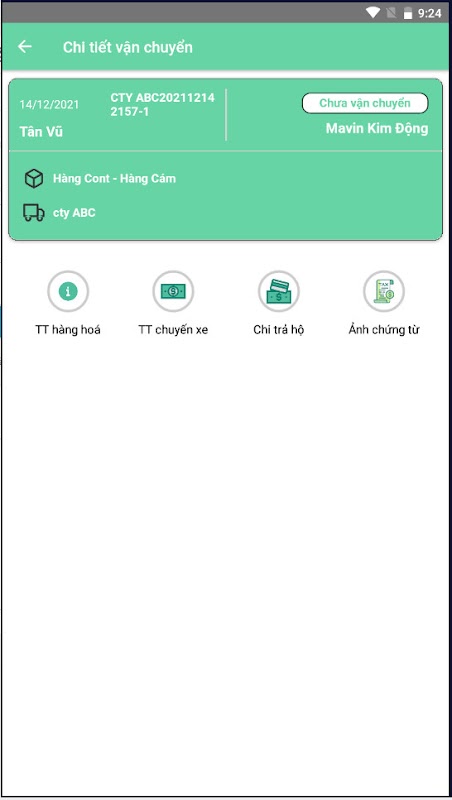This screenshot has height=800, width=452.
Task: Select the Ảnh chứng từ label
Action: pyautogui.click(x=384, y=330)
